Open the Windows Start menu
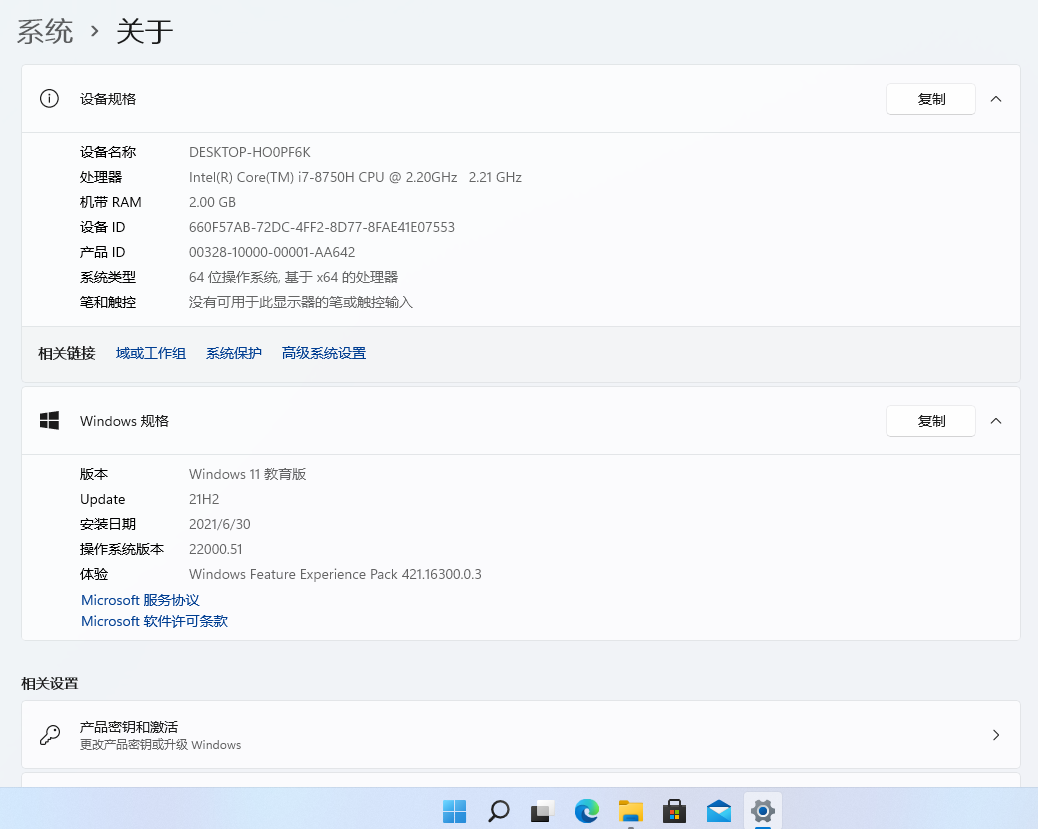This screenshot has width=1038, height=829. tap(454, 810)
